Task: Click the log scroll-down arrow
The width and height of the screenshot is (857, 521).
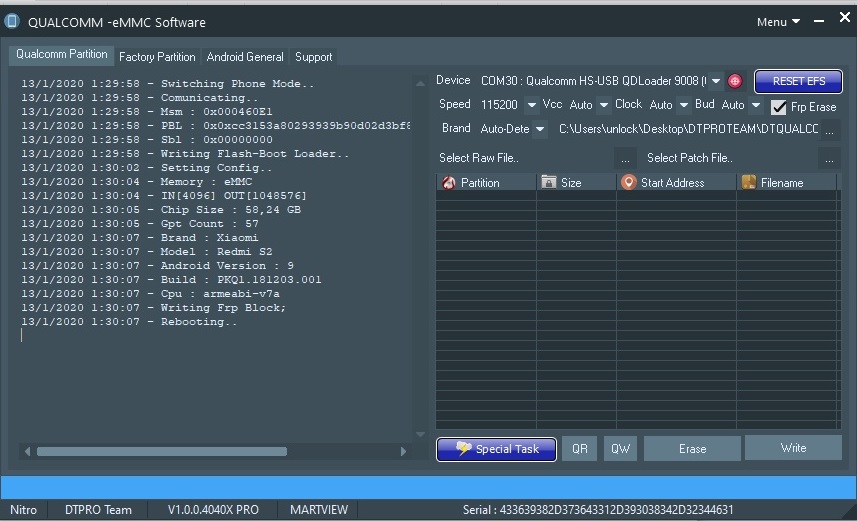Action: click(x=420, y=435)
